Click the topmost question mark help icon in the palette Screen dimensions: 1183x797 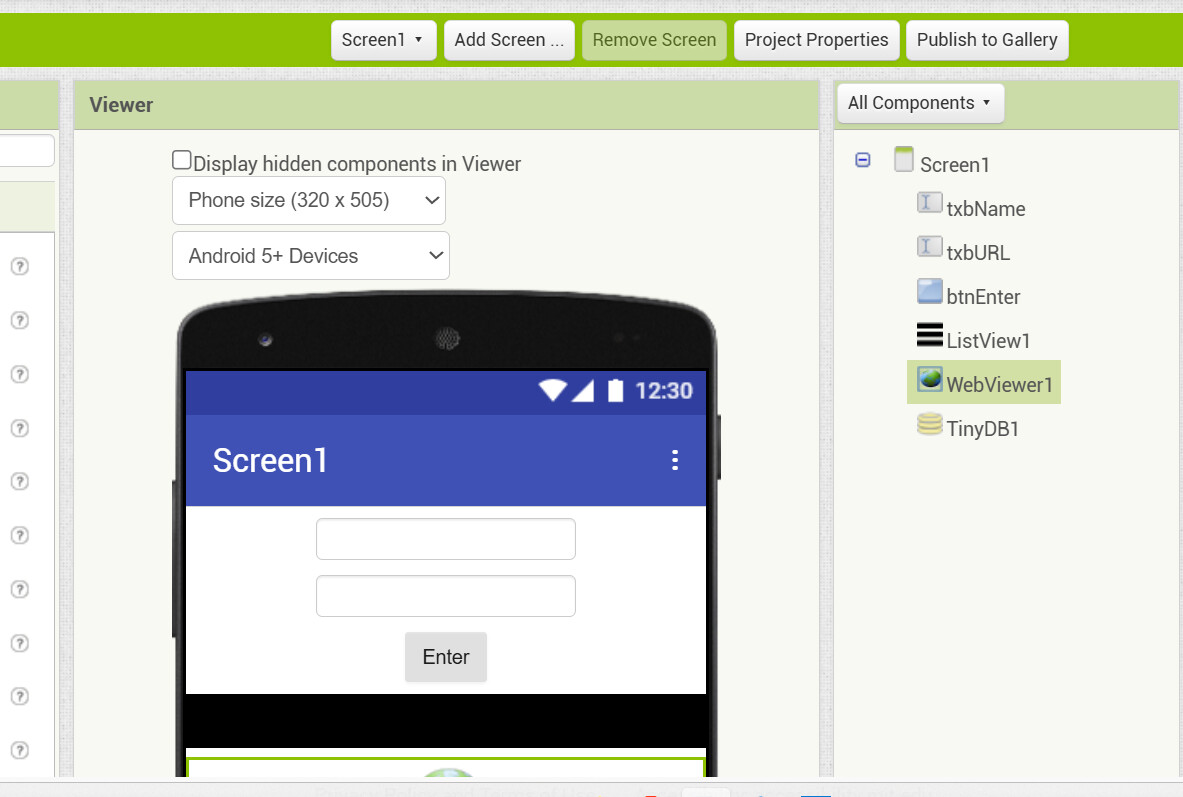click(x=20, y=266)
